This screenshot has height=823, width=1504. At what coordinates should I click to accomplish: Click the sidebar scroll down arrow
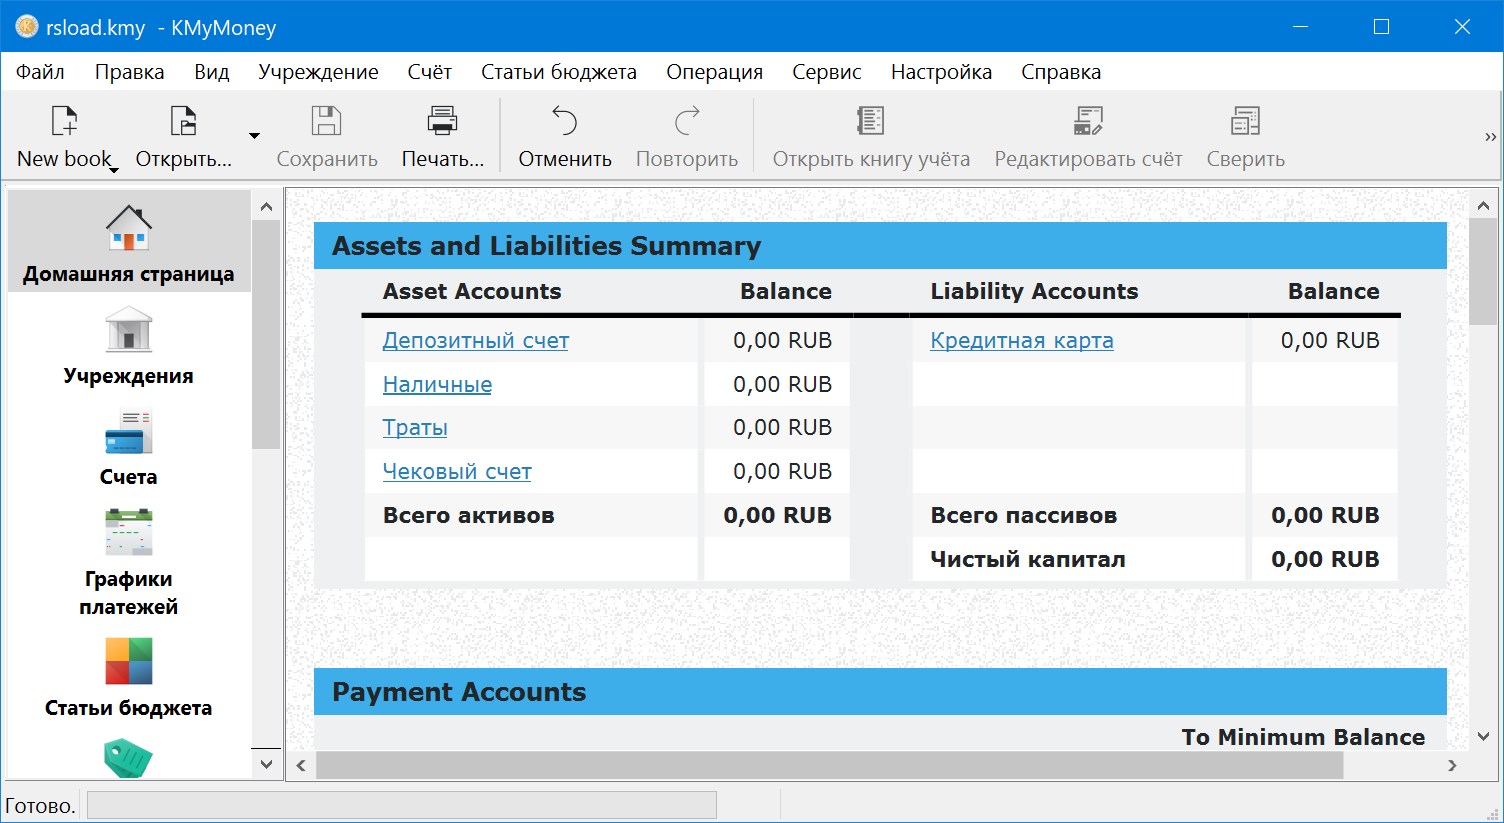click(x=266, y=765)
